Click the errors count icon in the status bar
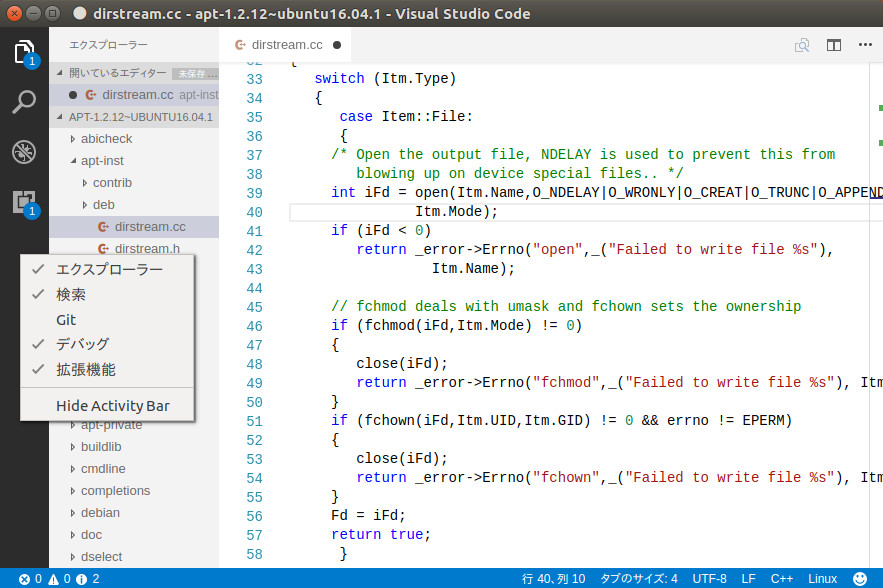The height and width of the screenshot is (588, 883). [24, 579]
